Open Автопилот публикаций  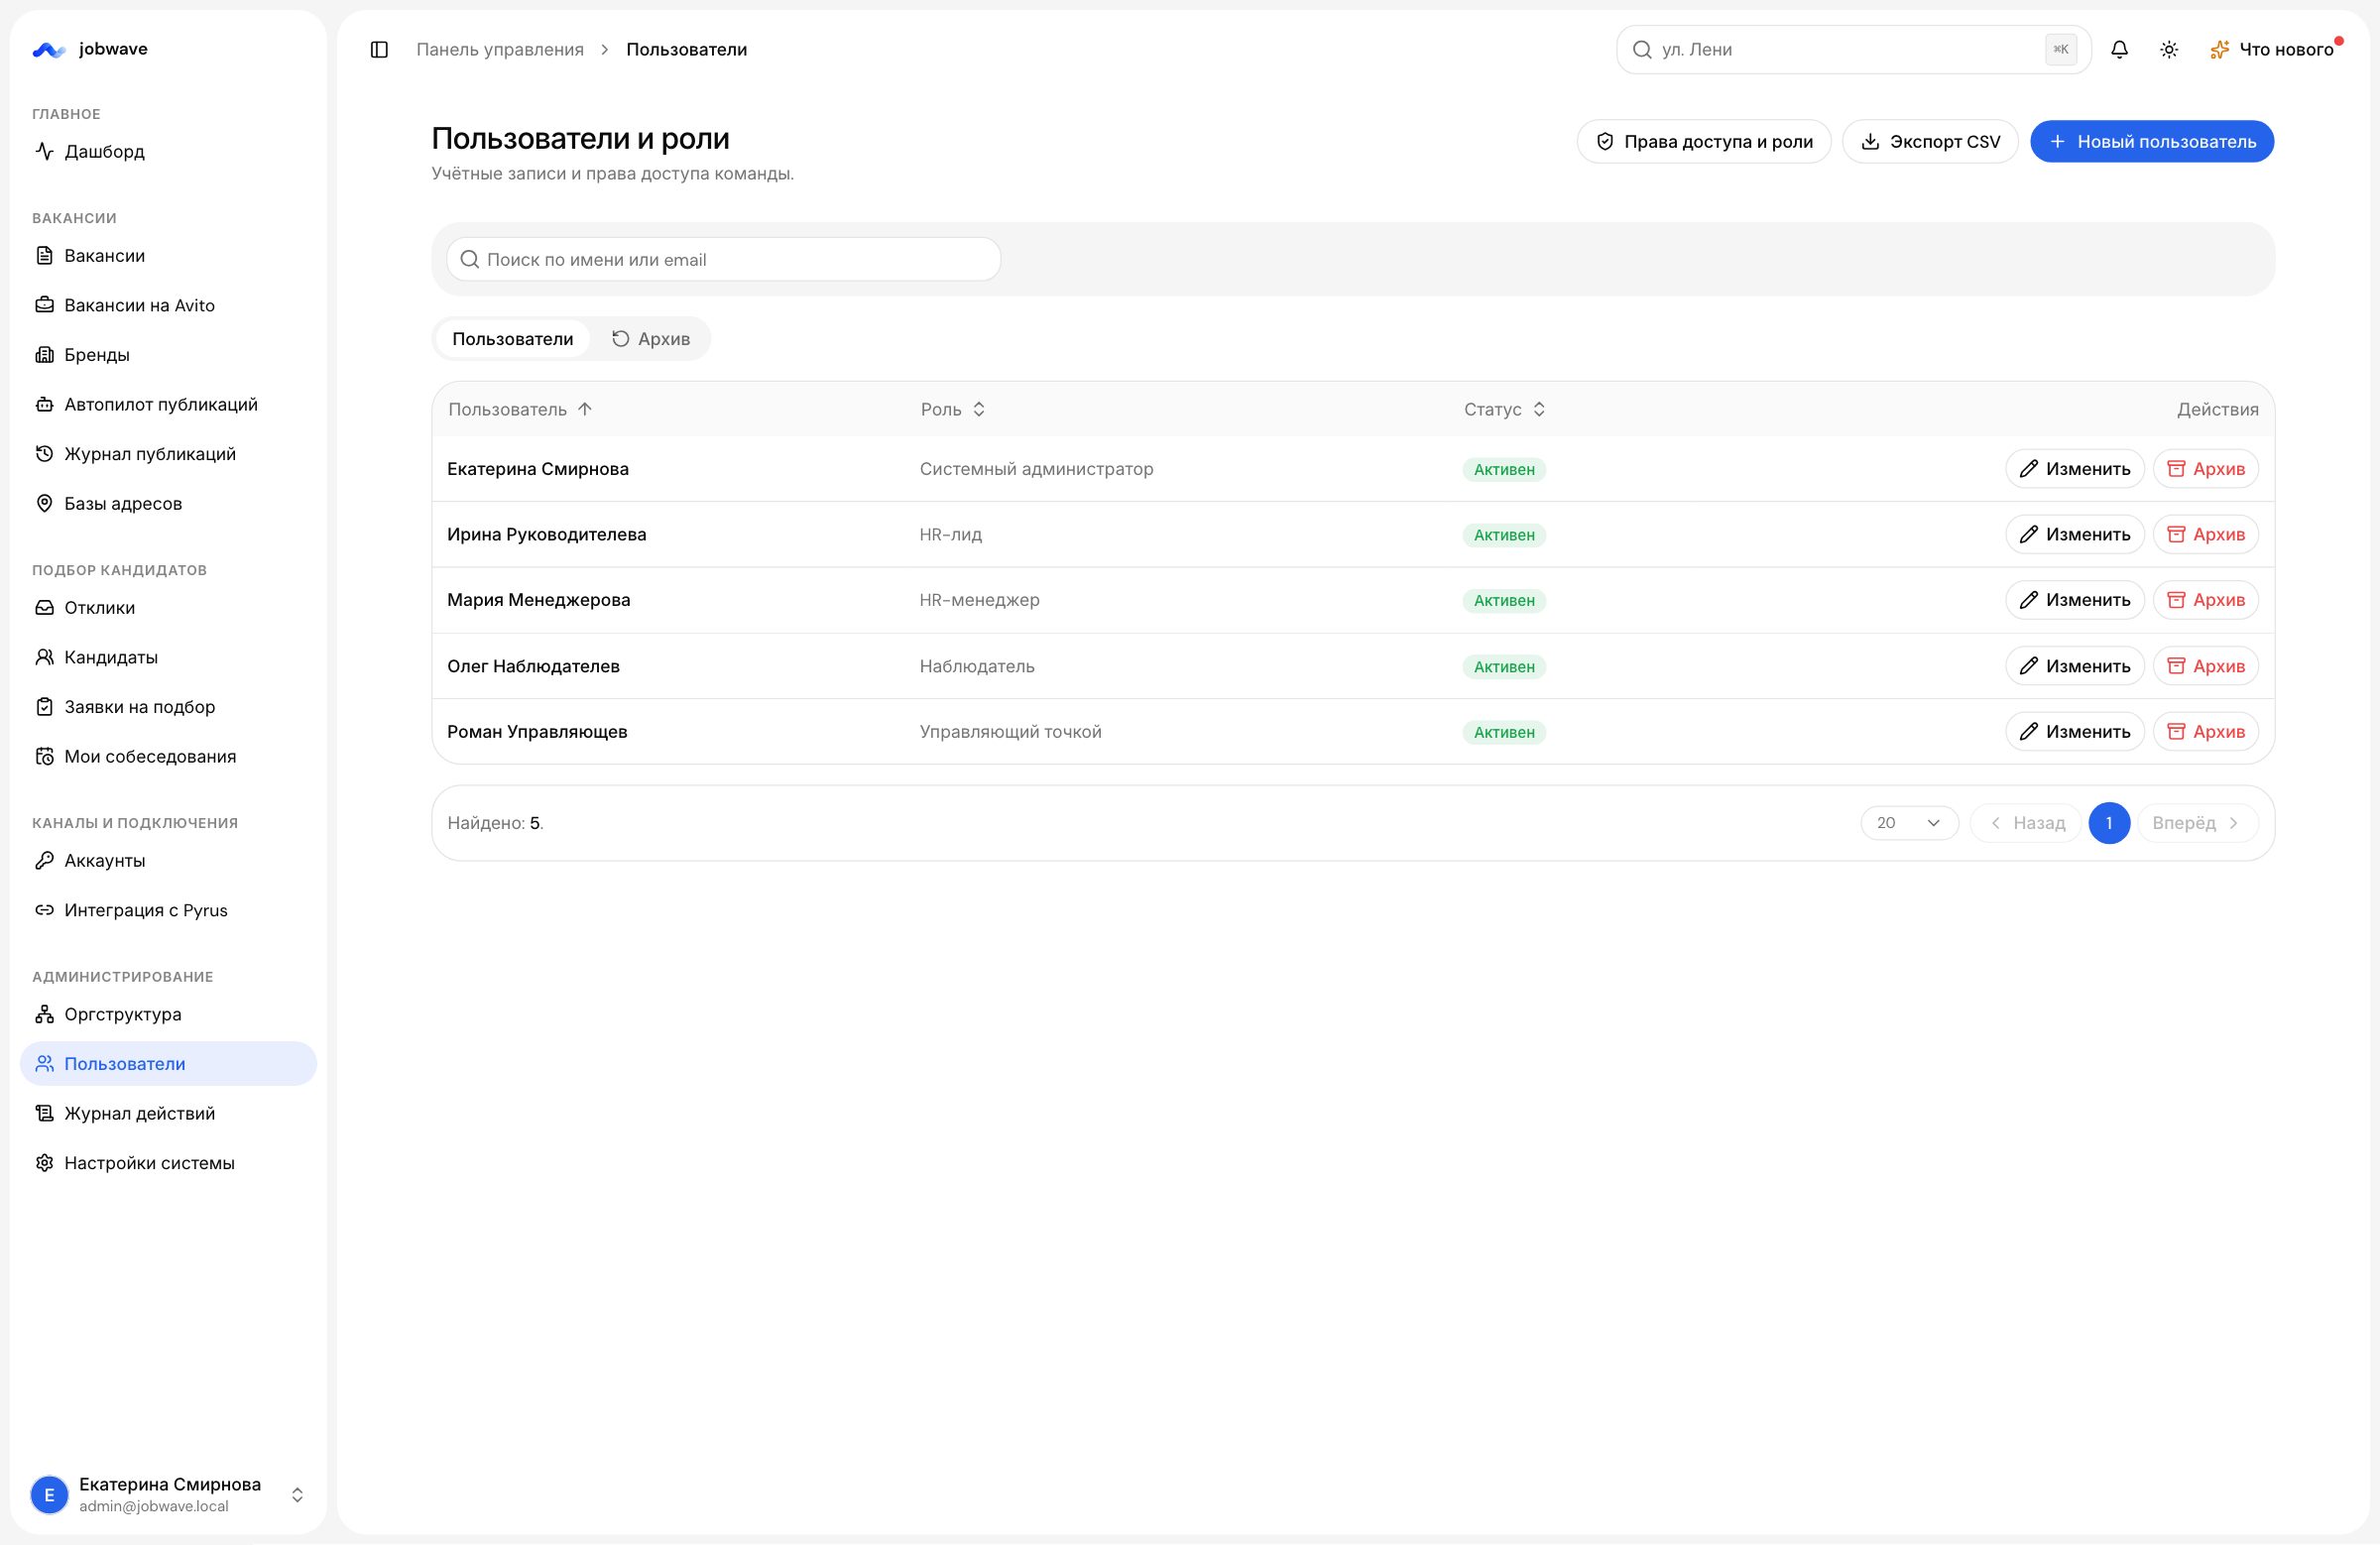tap(168, 404)
